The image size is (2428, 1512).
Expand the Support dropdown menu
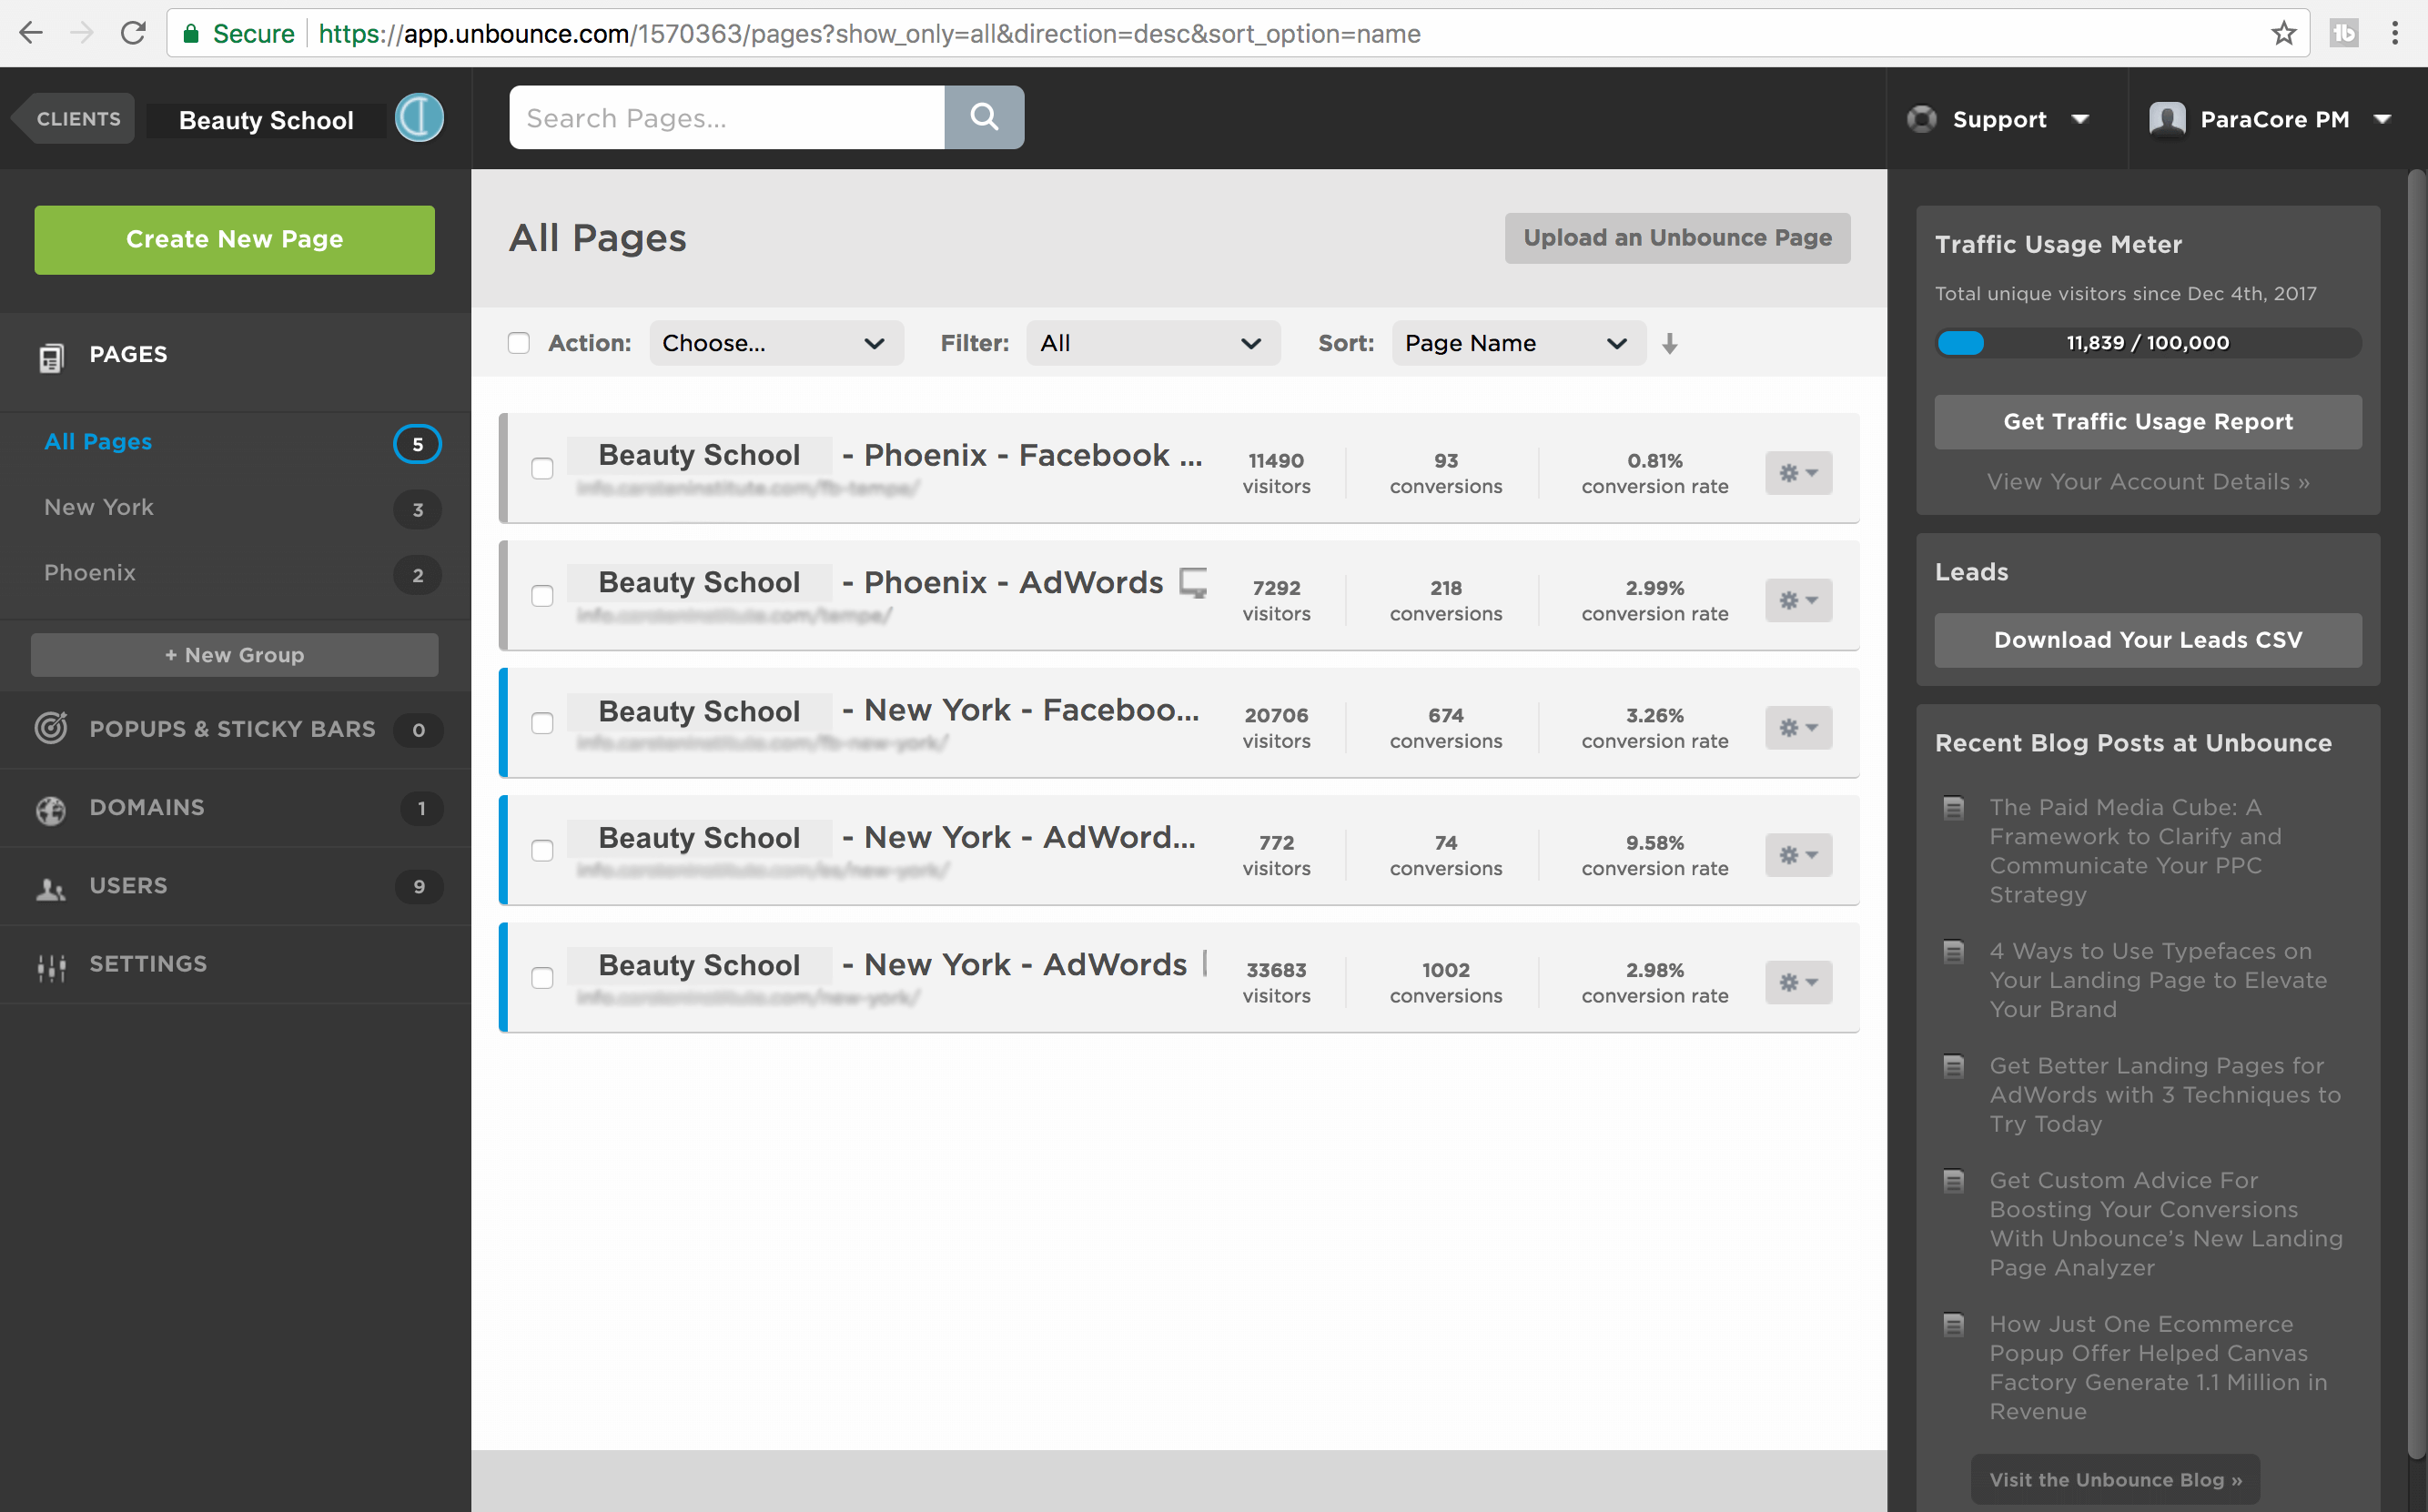(2080, 119)
